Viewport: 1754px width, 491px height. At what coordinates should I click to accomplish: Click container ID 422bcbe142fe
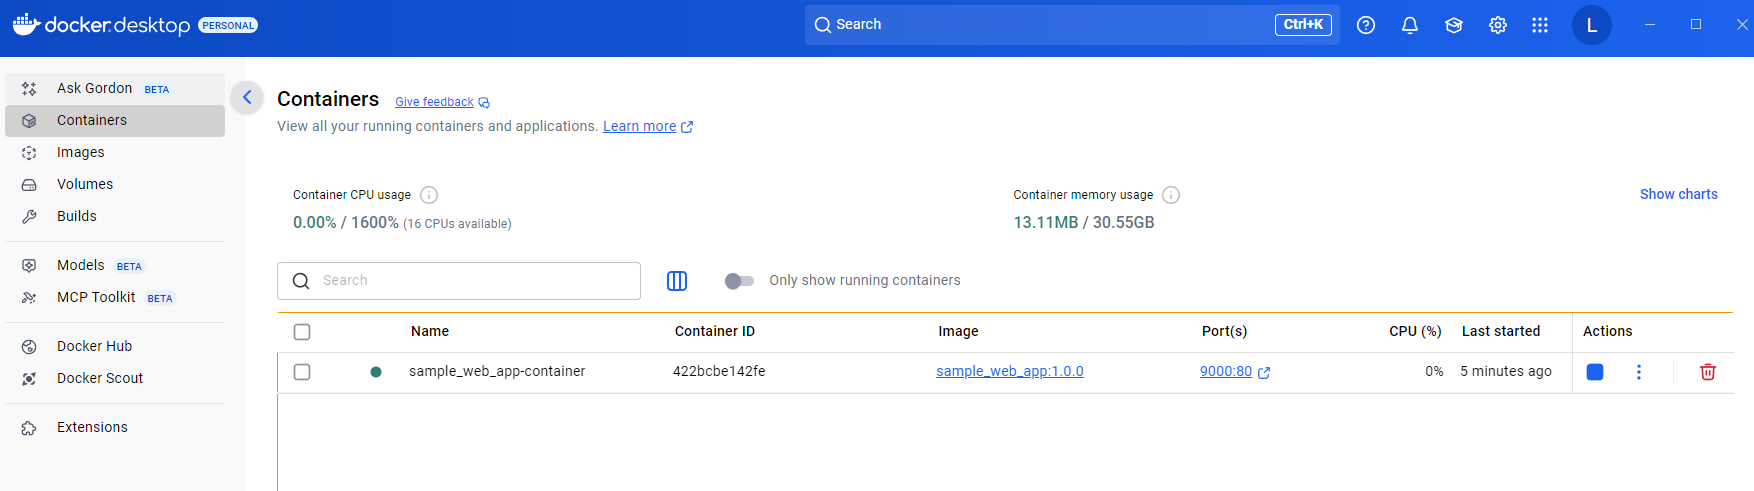point(719,371)
